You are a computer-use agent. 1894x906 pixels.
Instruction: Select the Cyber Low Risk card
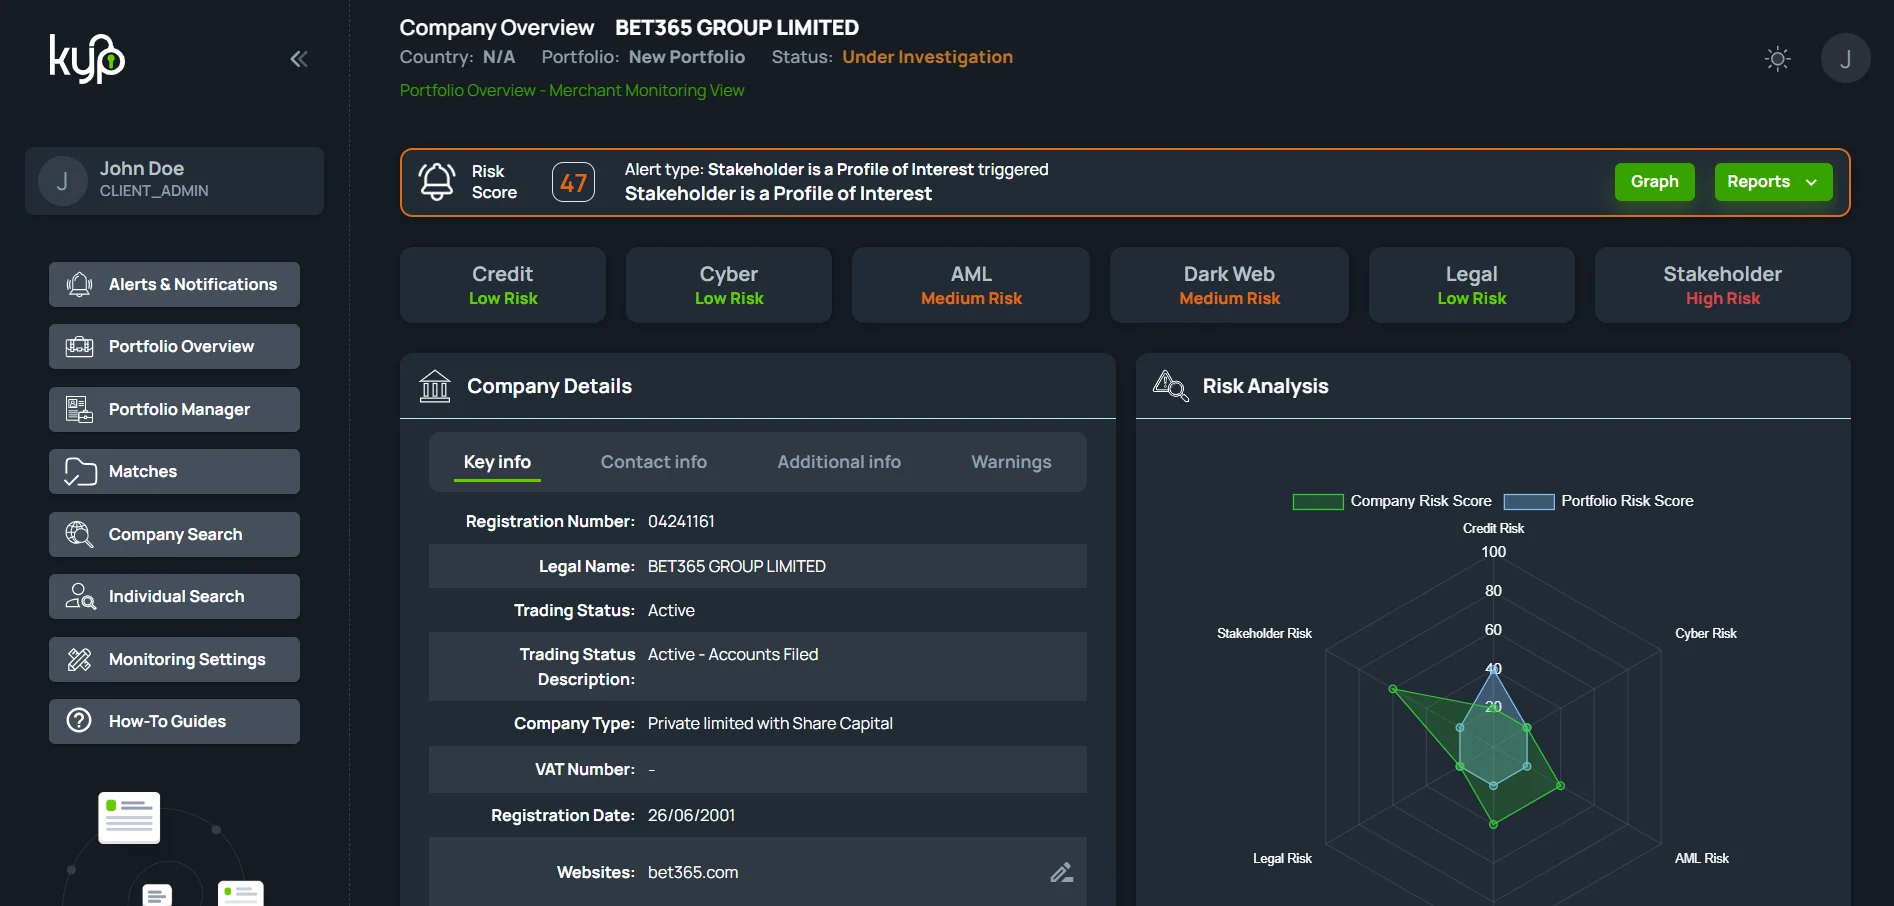coord(729,285)
